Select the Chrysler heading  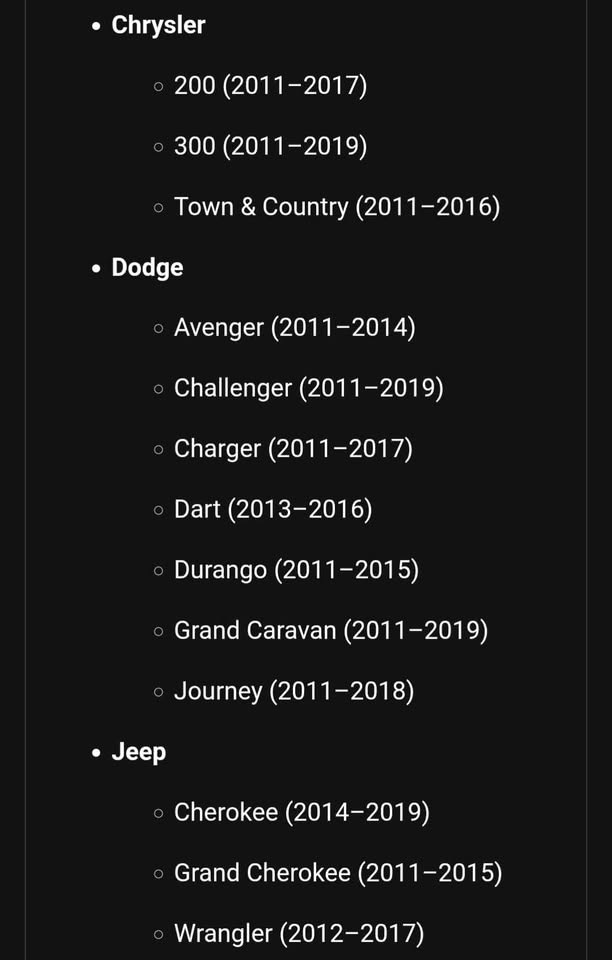(x=158, y=26)
